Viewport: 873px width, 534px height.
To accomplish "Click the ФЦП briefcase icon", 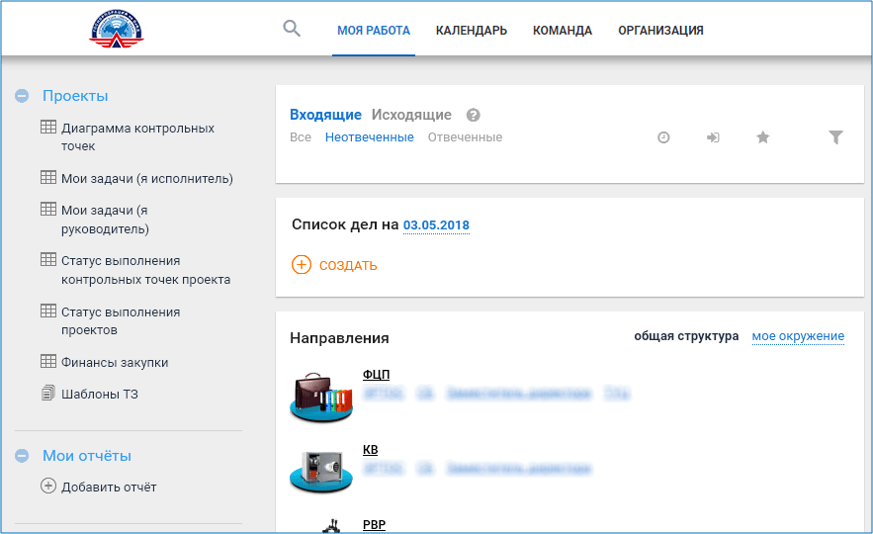I will [321, 395].
